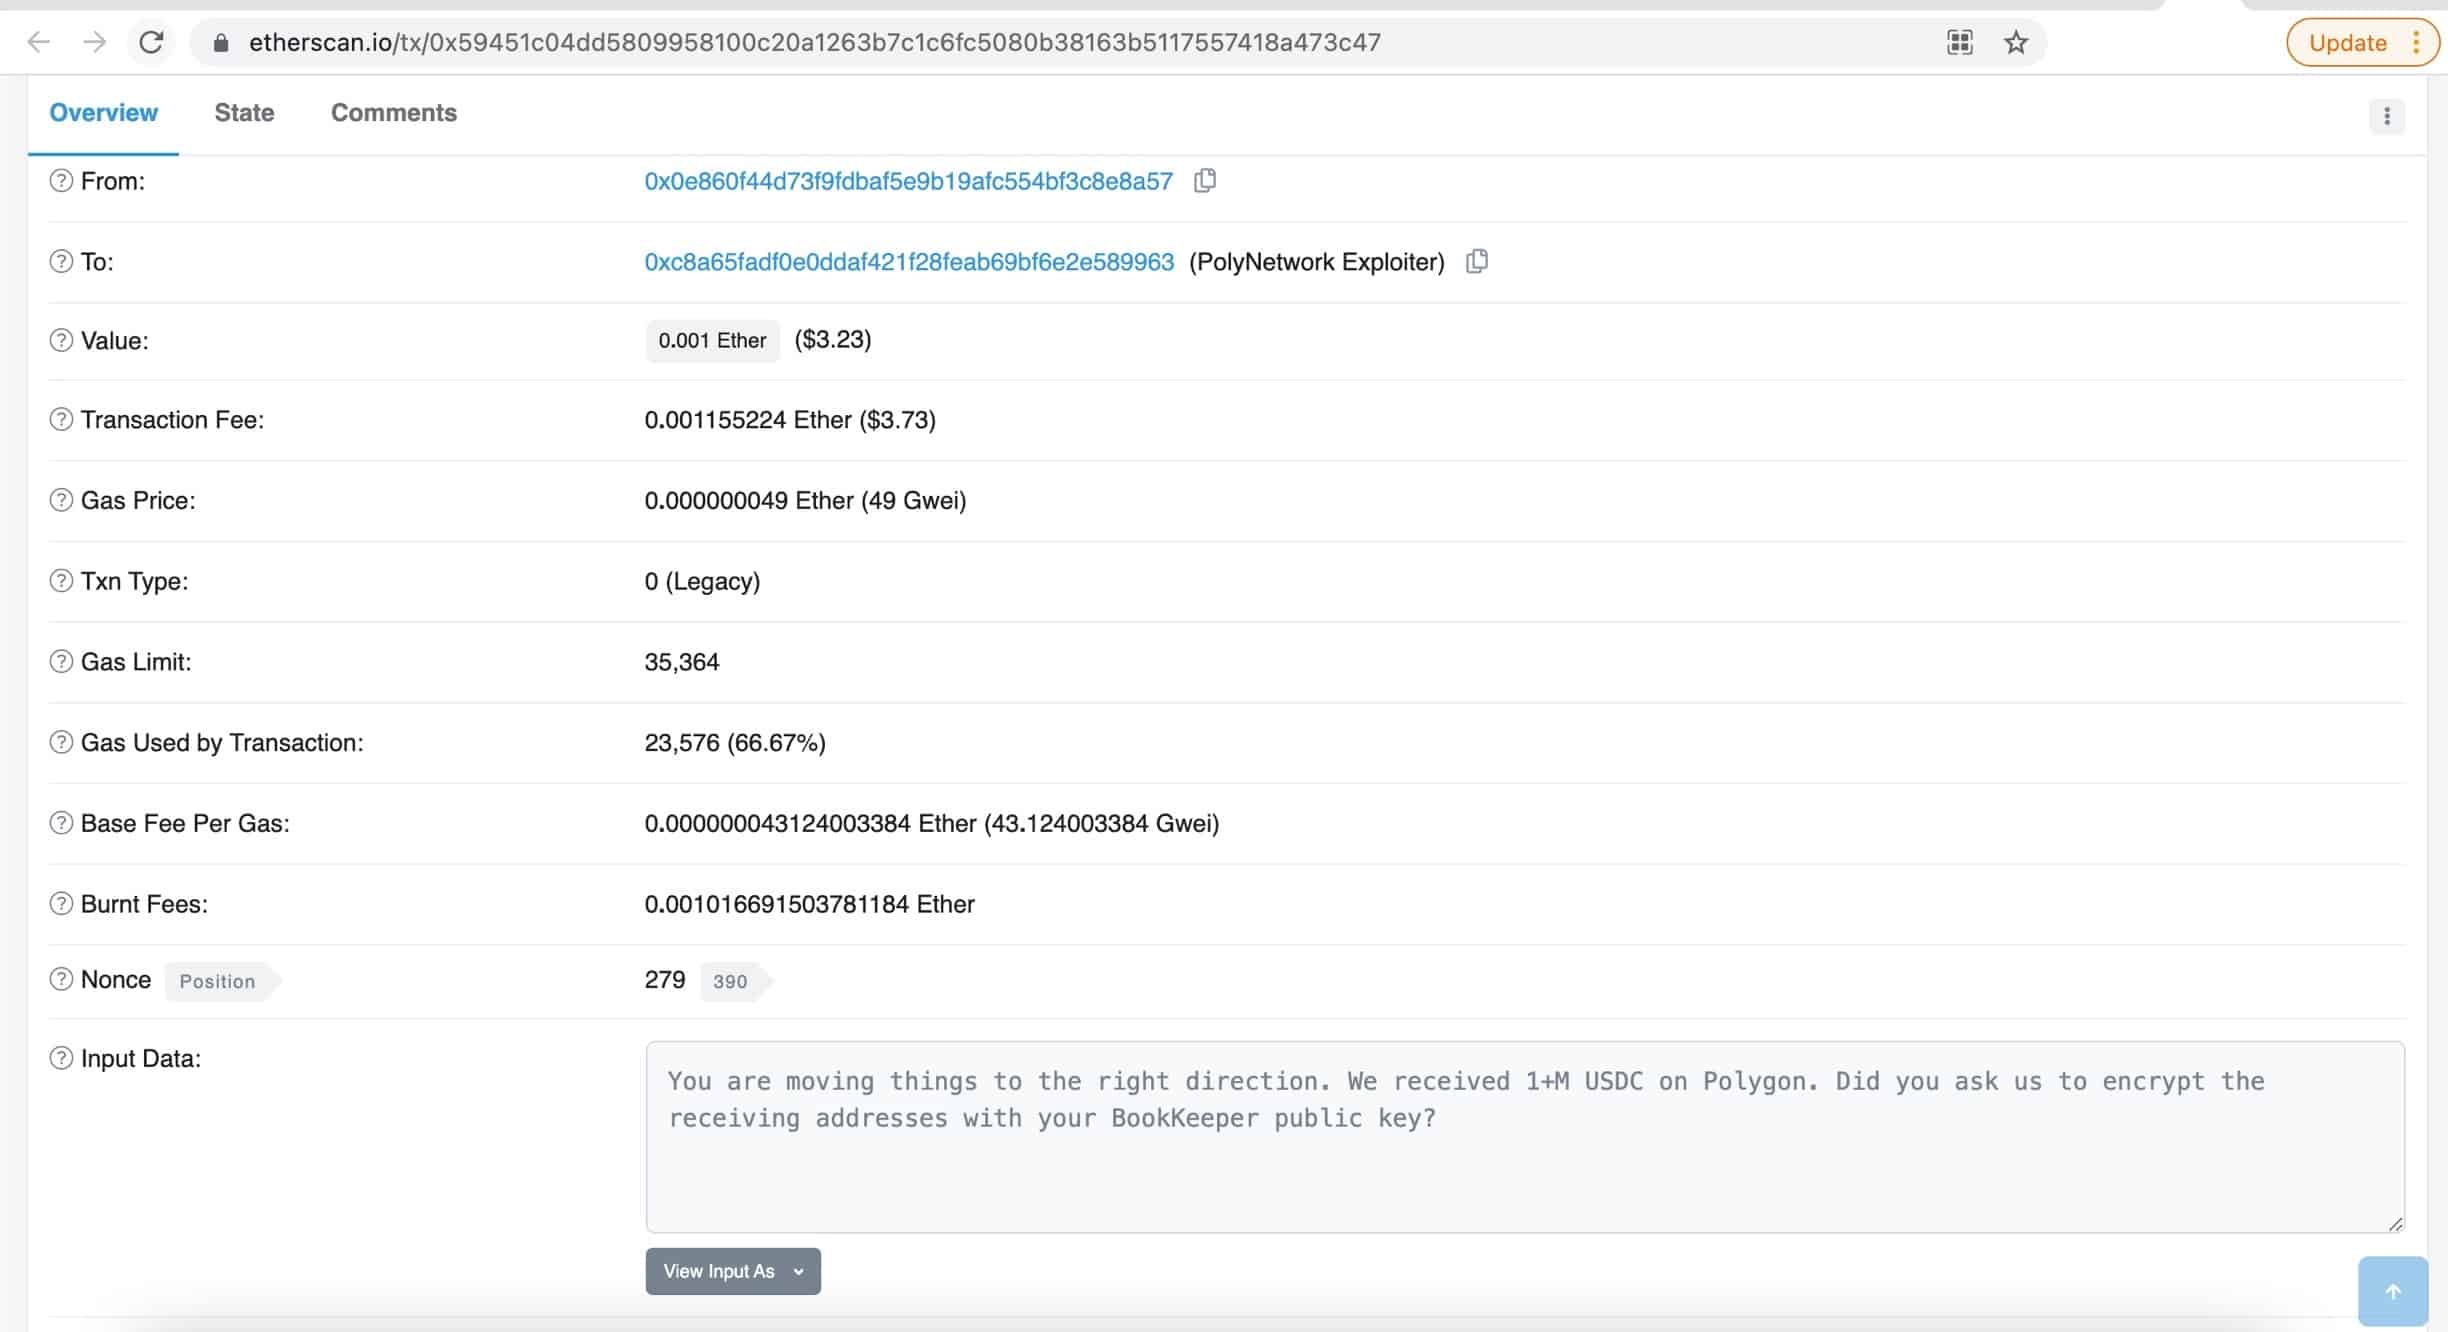Switch to the Comments tab

point(394,112)
